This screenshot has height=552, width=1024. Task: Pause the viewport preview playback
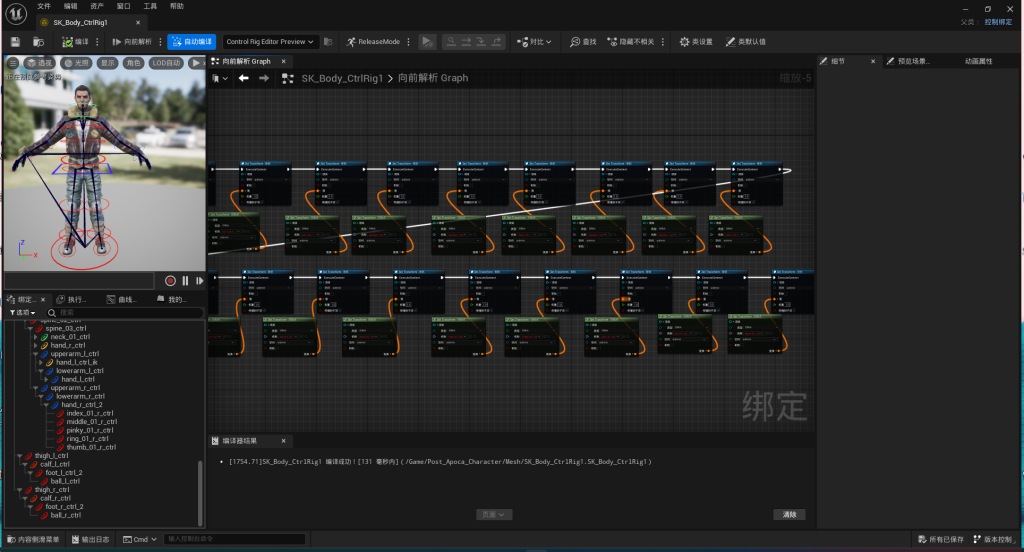pos(185,281)
